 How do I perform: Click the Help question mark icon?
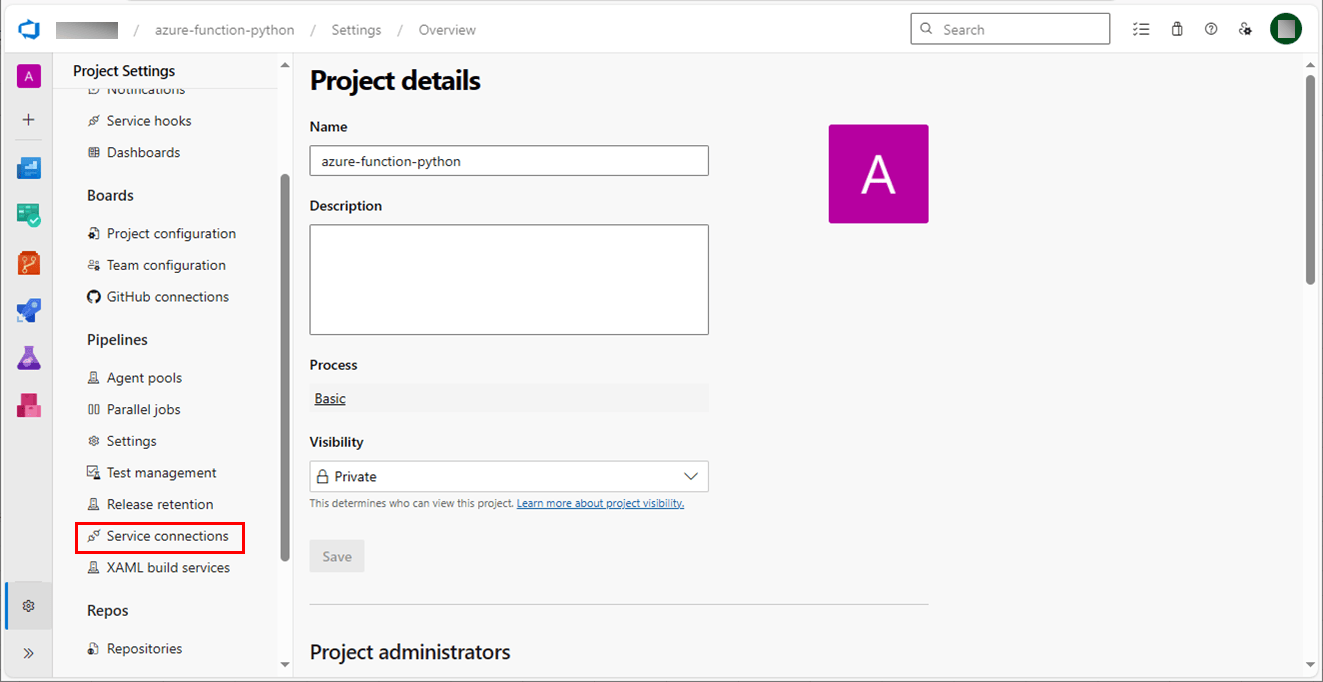click(x=1211, y=29)
